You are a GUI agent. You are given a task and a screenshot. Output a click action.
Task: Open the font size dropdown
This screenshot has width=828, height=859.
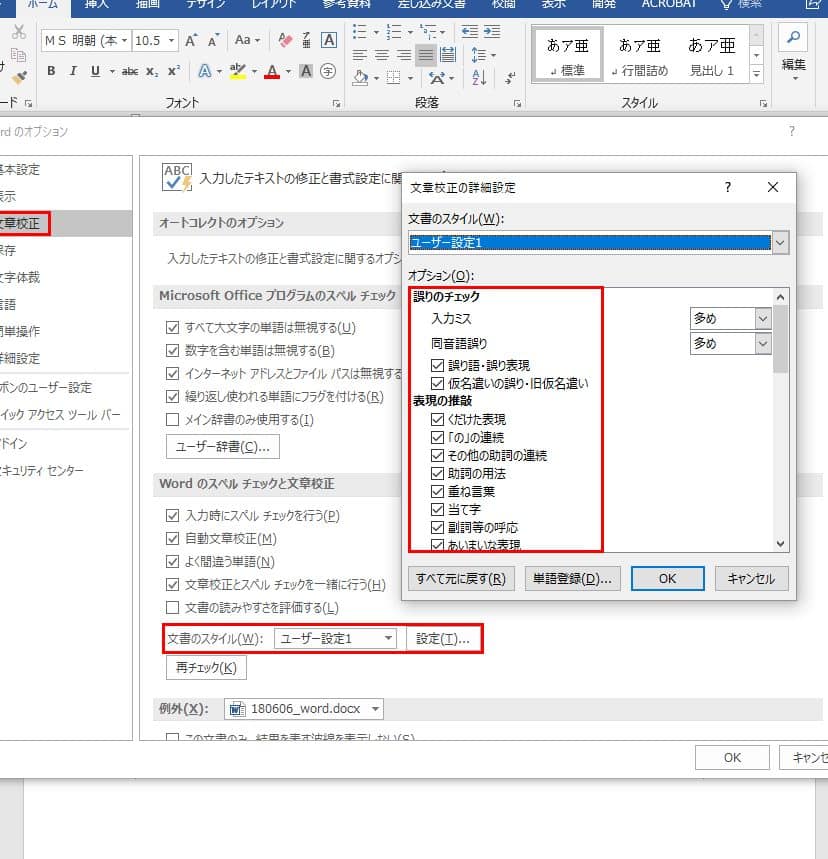tap(172, 41)
